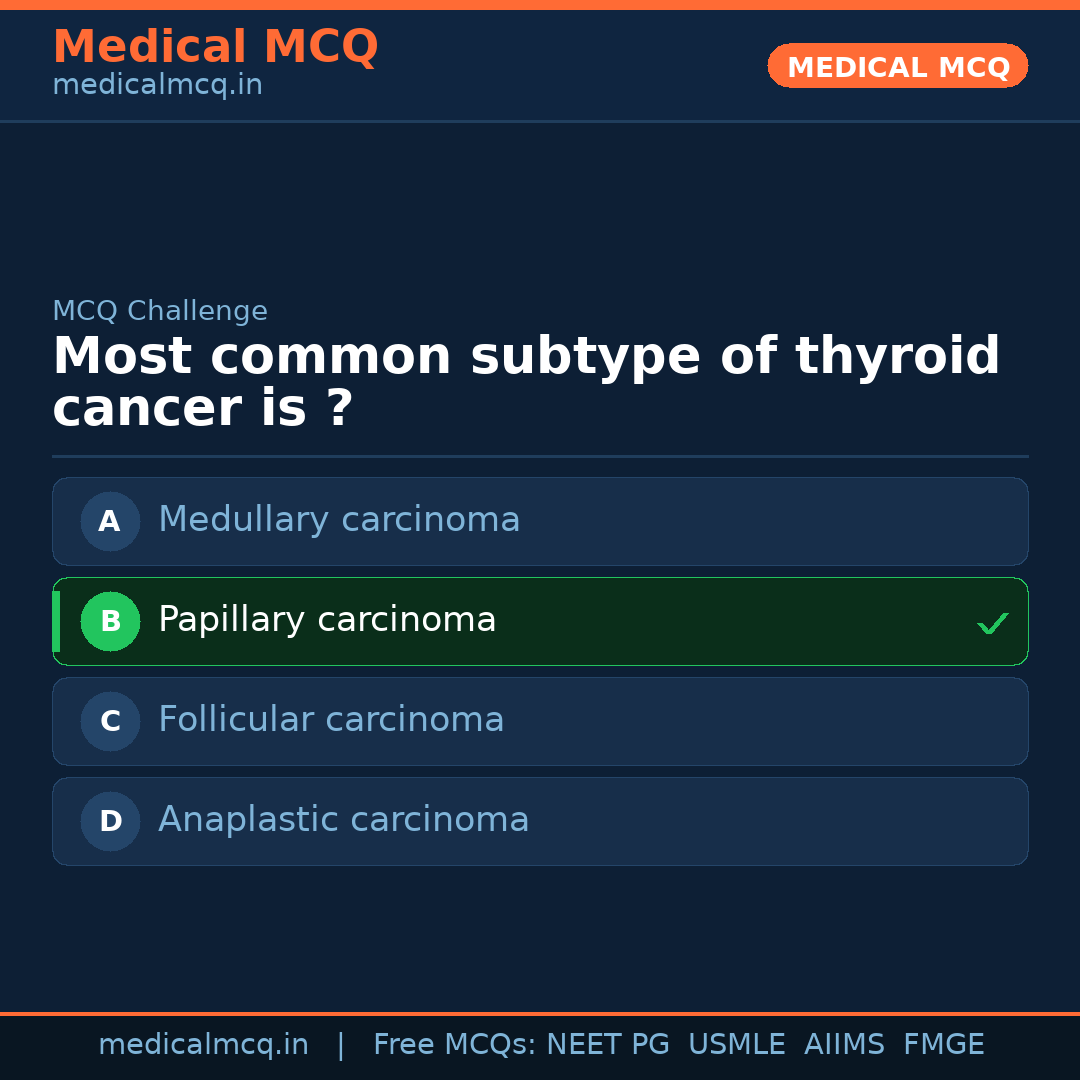Viewport: 1080px width, 1080px height.
Task: Click the green checkmark on Papillary carcinoma
Action: point(992,623)
